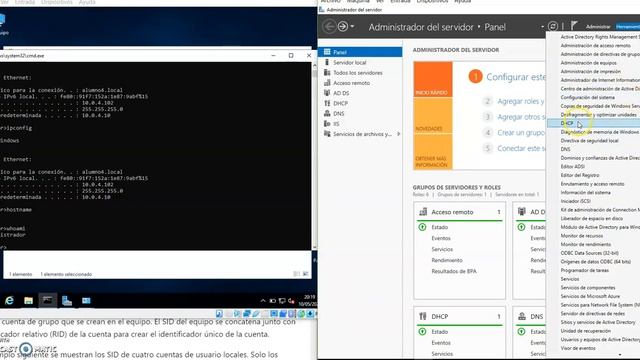The width and height of the screenshot is (640, 360).
Task: Click the Todos los servidores sidebar icon
Action: pyautogui.click(x=327, y=72)
